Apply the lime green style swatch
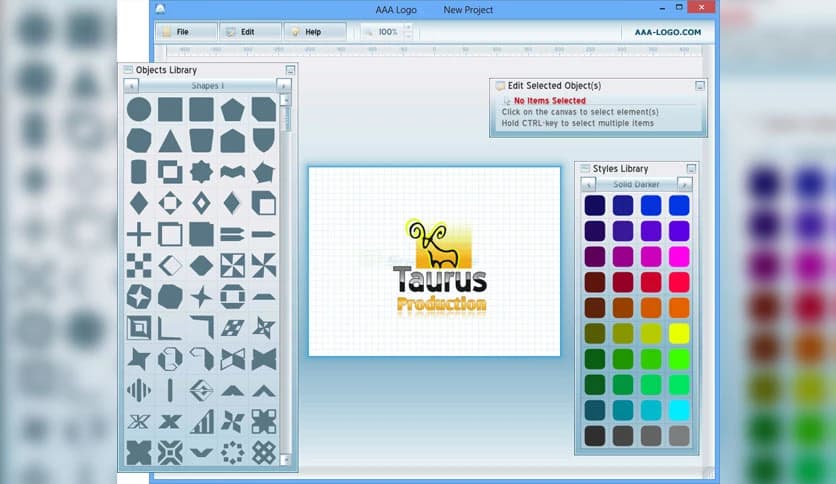 679,359
